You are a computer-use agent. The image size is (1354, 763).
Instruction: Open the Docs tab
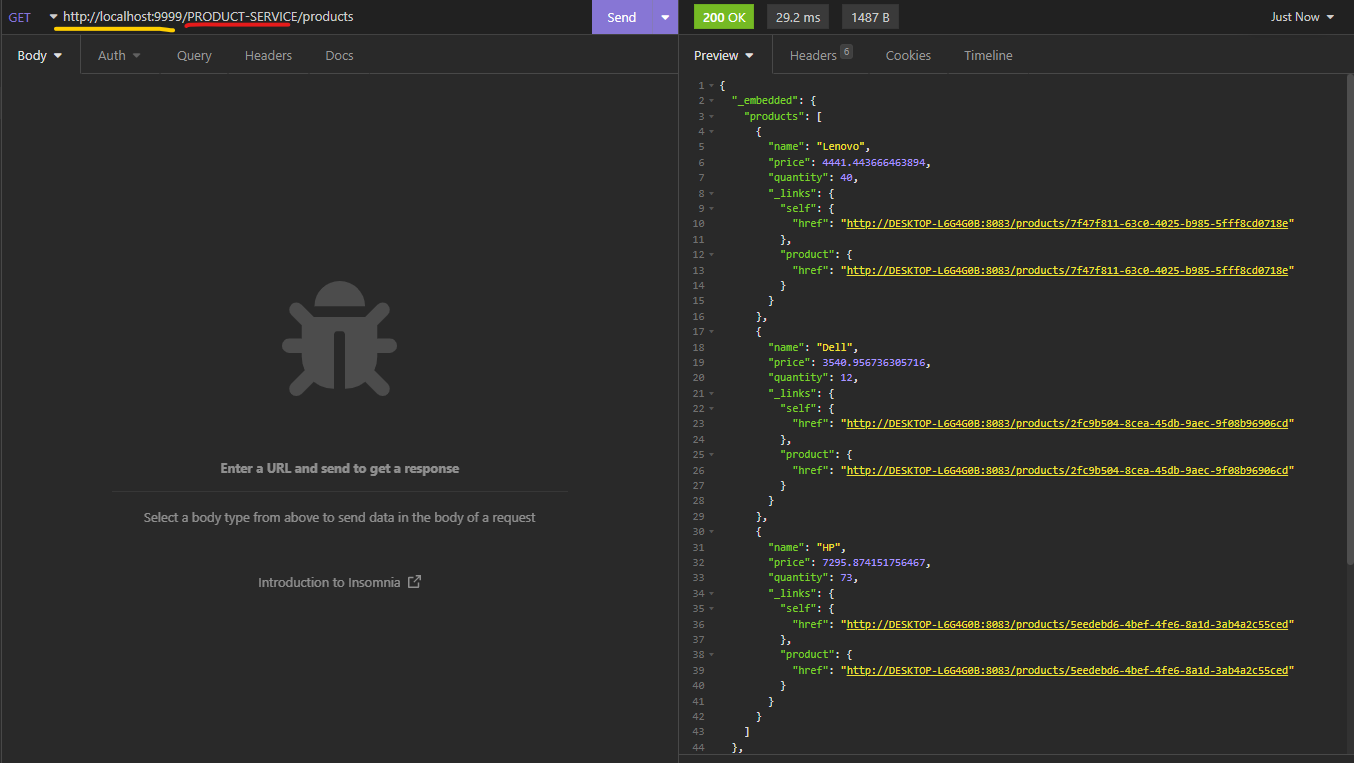point(338,55)
